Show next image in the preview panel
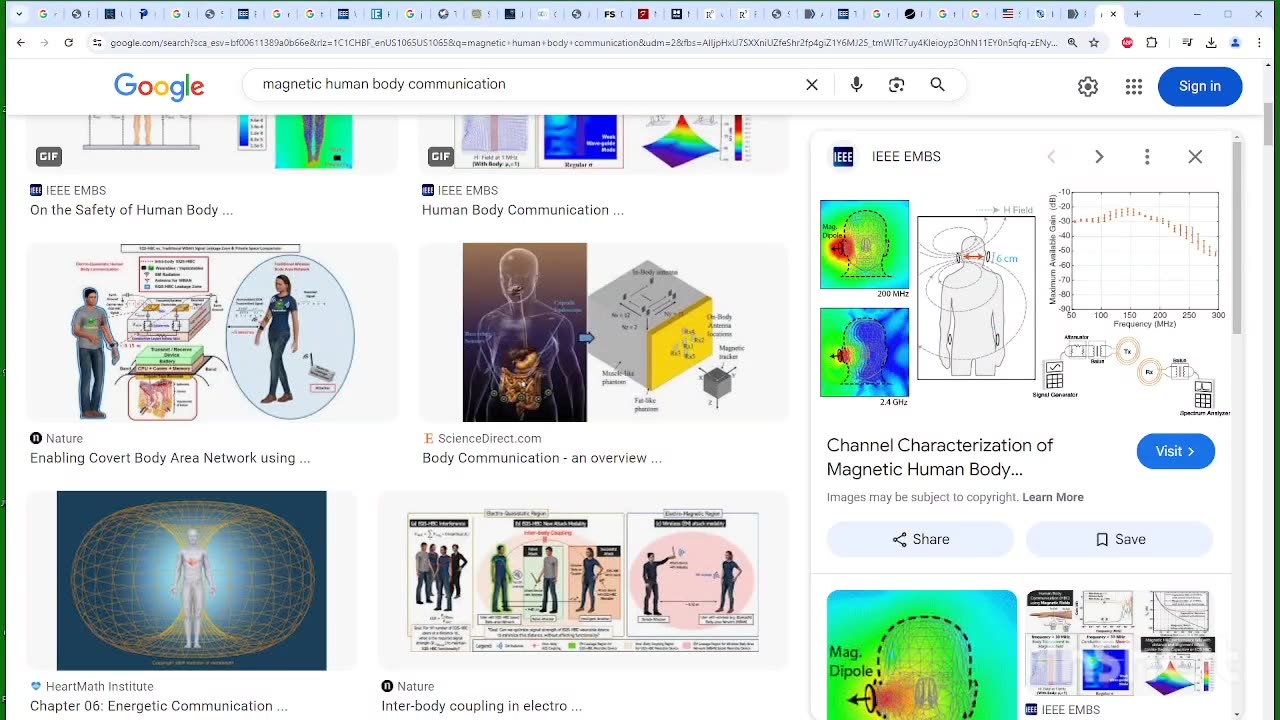The image size is (1280, 720). [x=1099, y=157]
